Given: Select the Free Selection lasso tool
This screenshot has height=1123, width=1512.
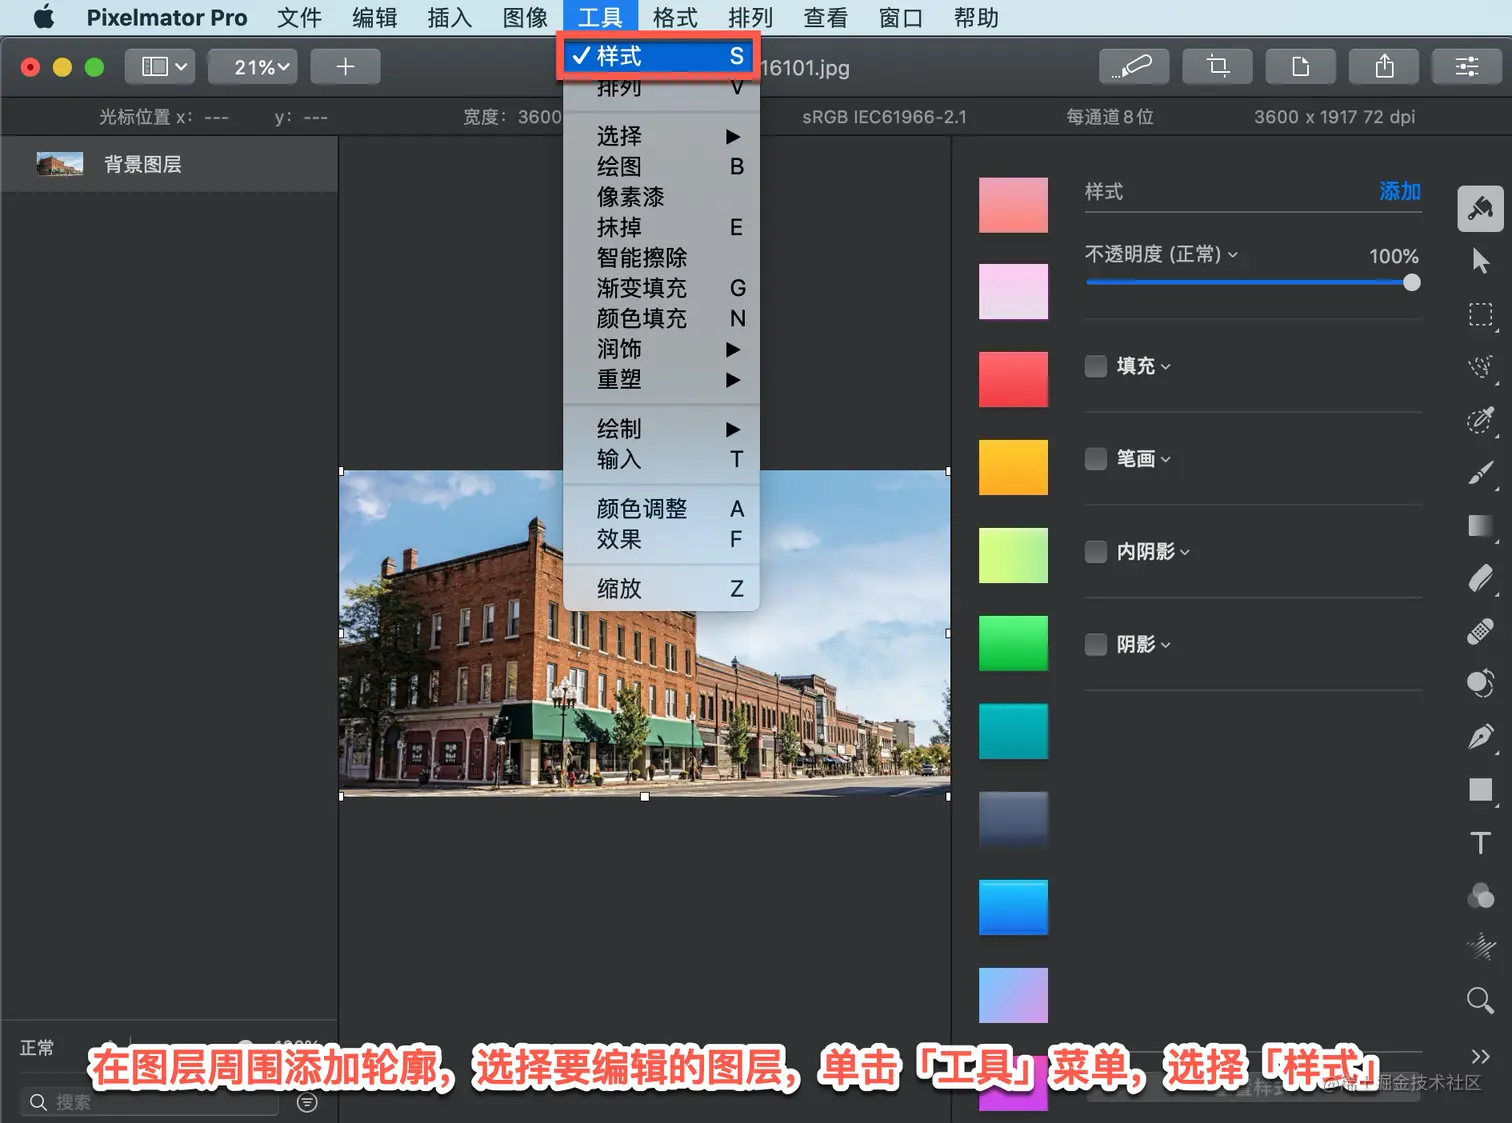Looking at the screenshot, I should click(x=1481, y=367).
